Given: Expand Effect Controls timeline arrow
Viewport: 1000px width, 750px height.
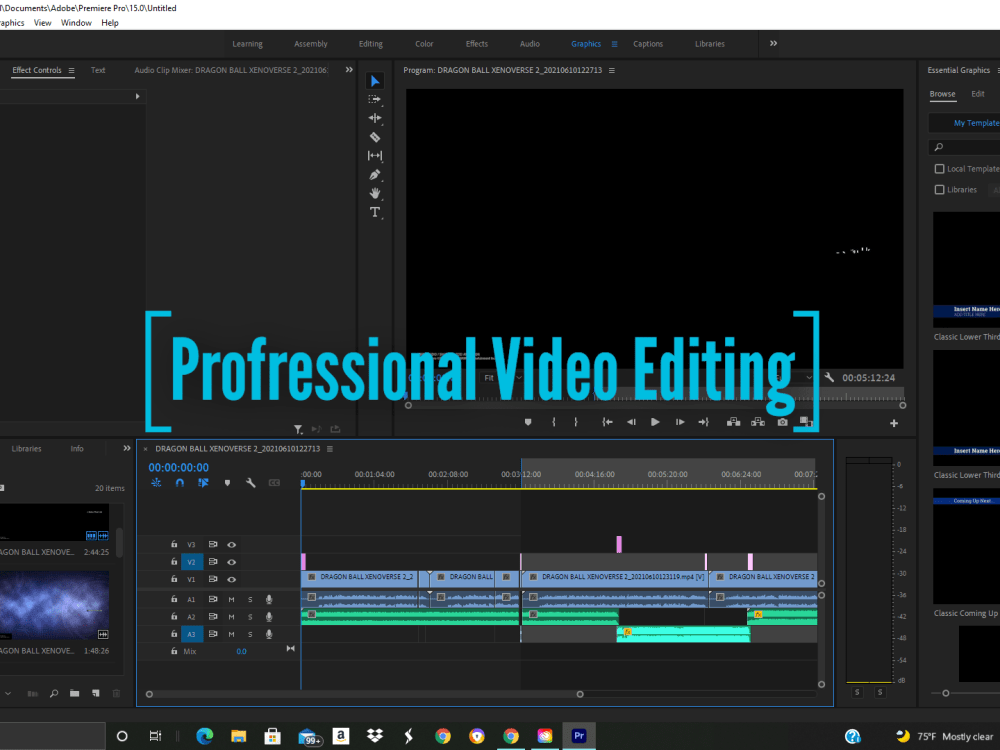Looking at the screenshot, I should [137, 96].
